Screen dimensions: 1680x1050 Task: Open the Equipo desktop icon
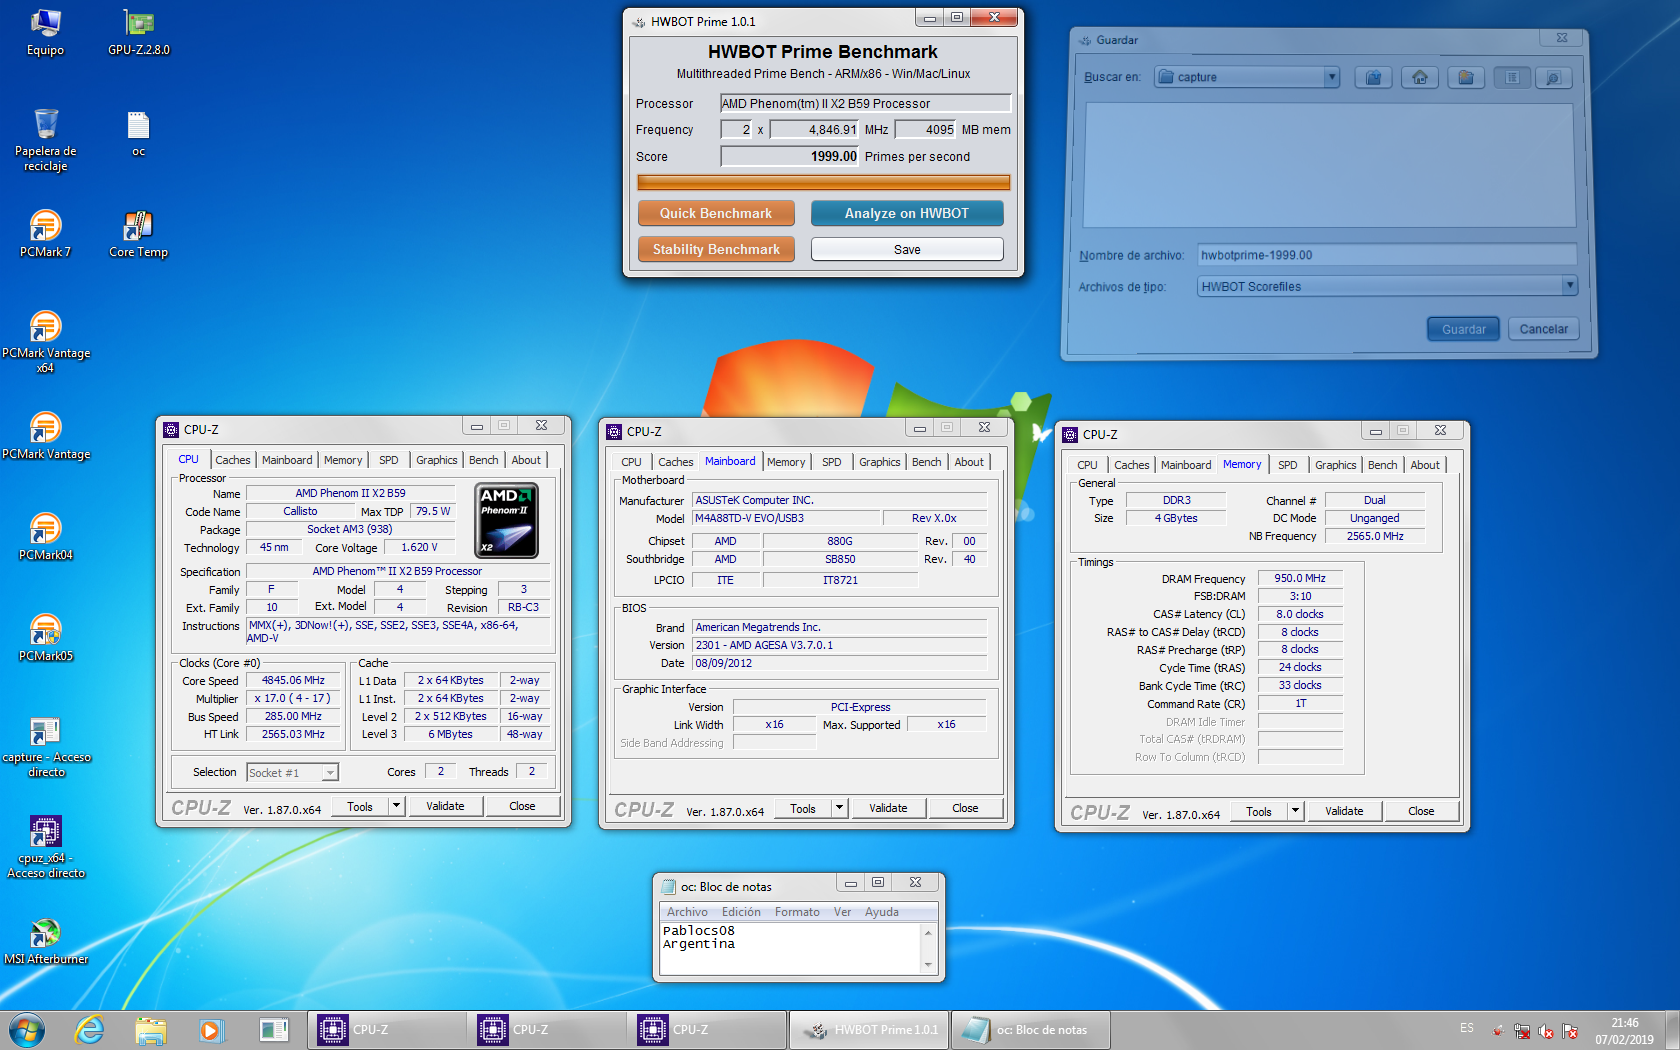click(45, 33)
